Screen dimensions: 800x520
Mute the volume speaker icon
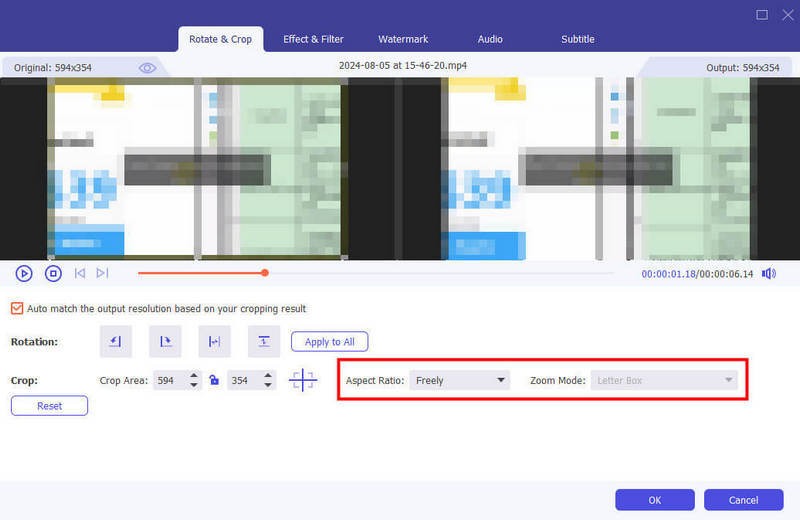coord(768,273)
